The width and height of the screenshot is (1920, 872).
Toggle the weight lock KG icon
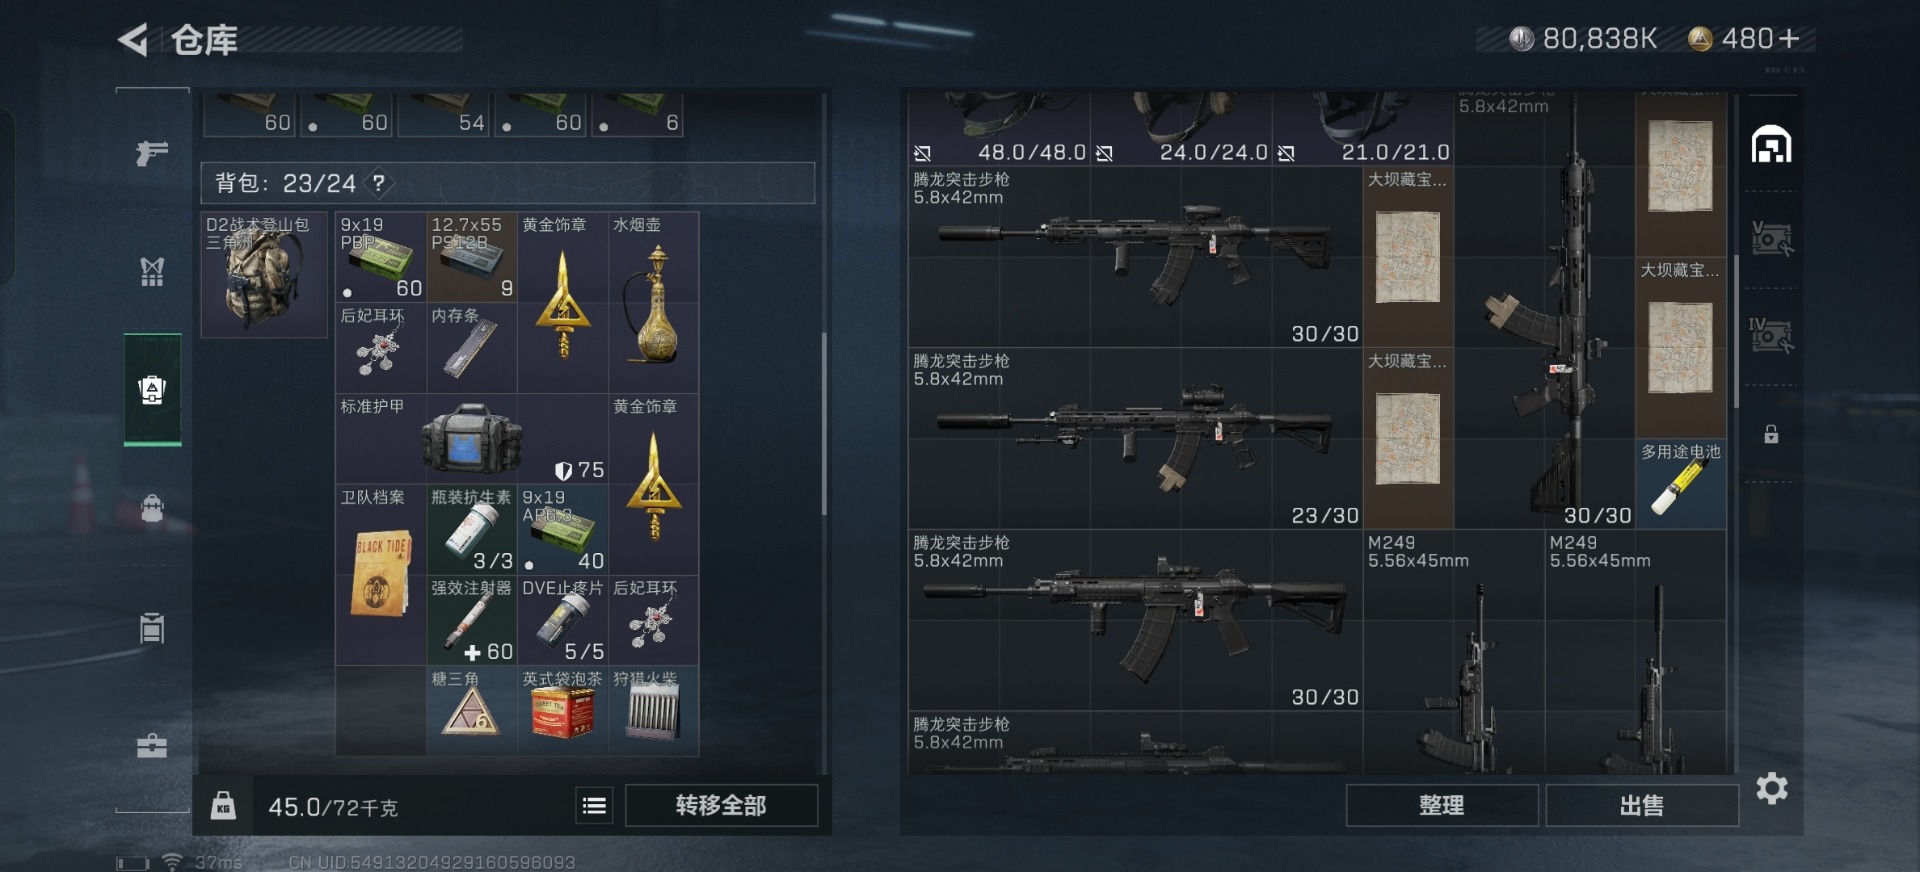223,805
